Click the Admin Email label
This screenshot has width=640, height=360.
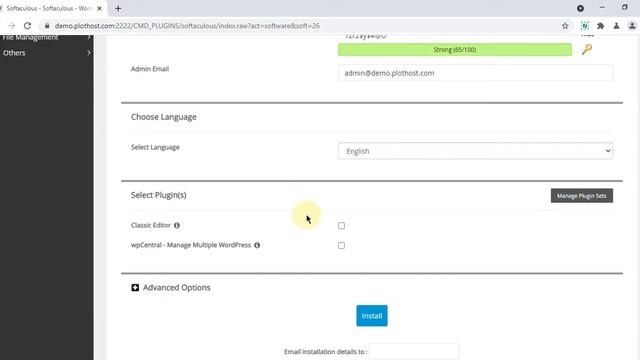point(150,69)
